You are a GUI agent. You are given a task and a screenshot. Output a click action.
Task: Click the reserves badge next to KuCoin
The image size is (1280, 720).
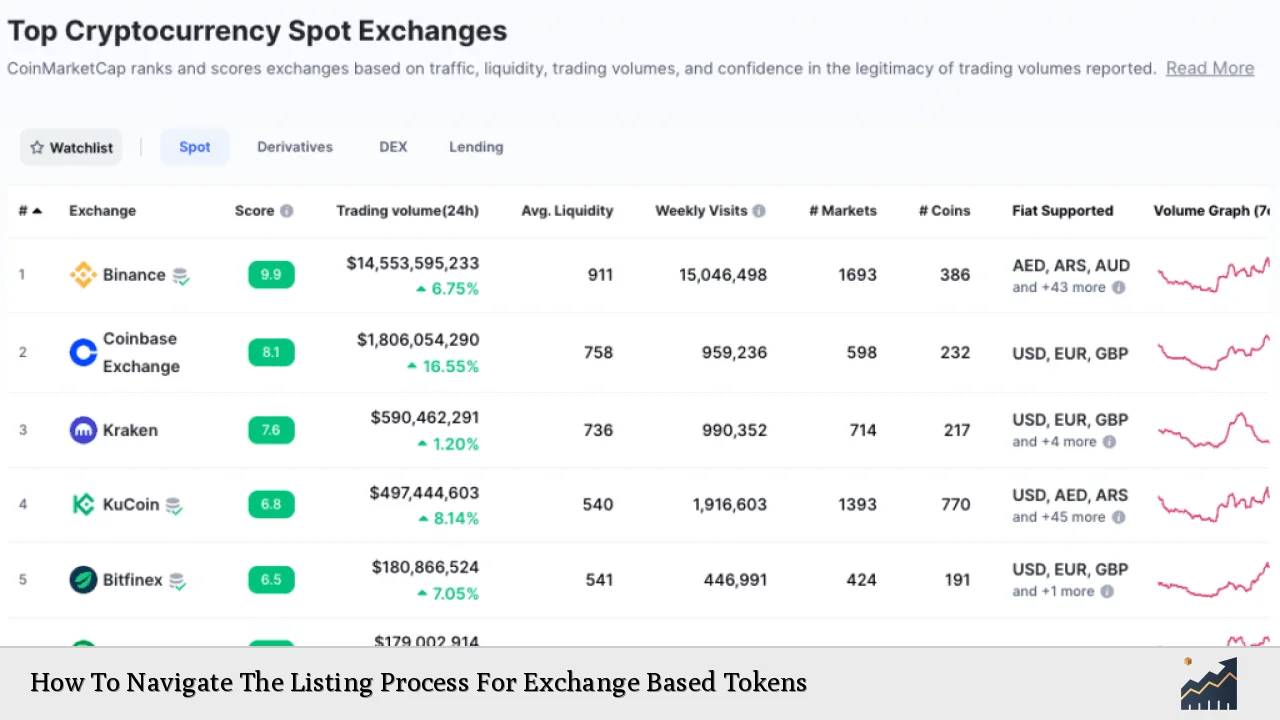coord(174,506)
